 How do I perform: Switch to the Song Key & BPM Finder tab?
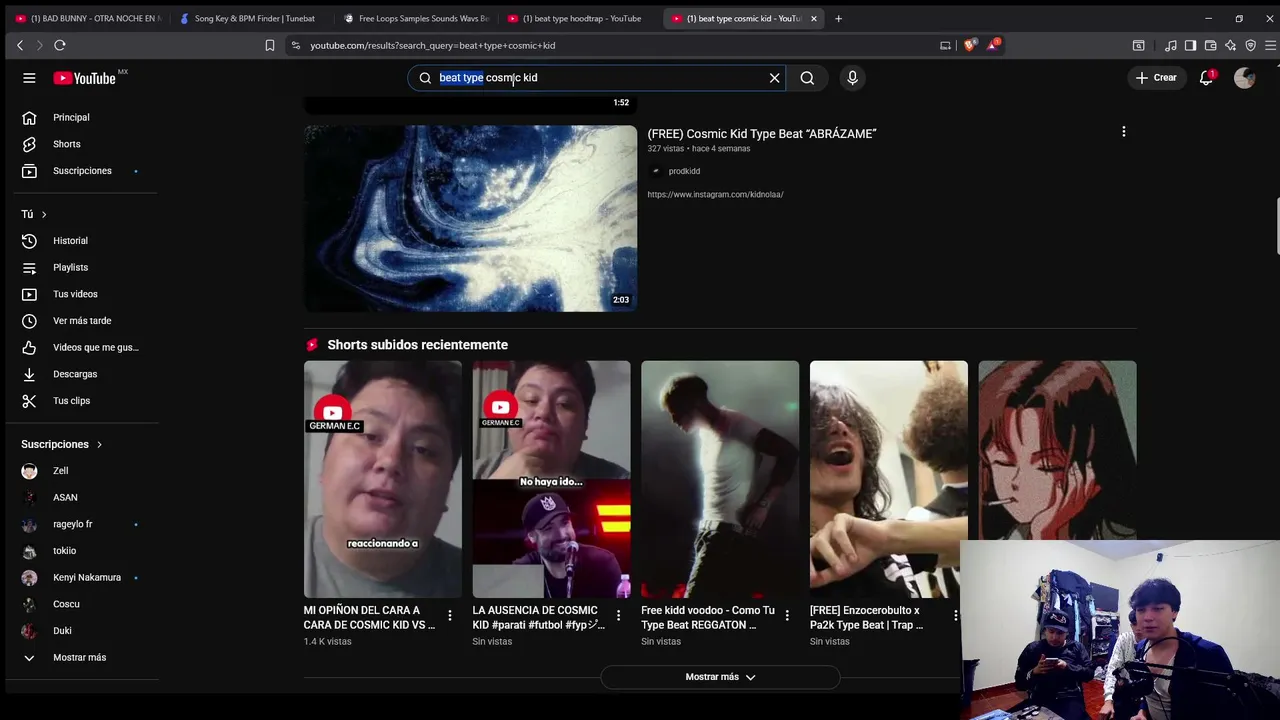pos(250,18)
